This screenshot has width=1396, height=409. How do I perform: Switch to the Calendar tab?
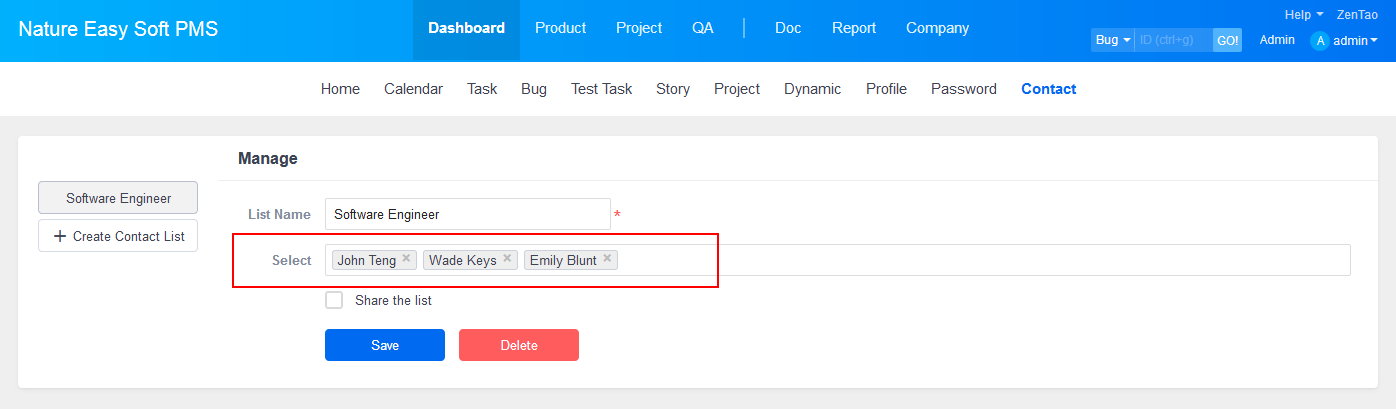click(413, 89)
